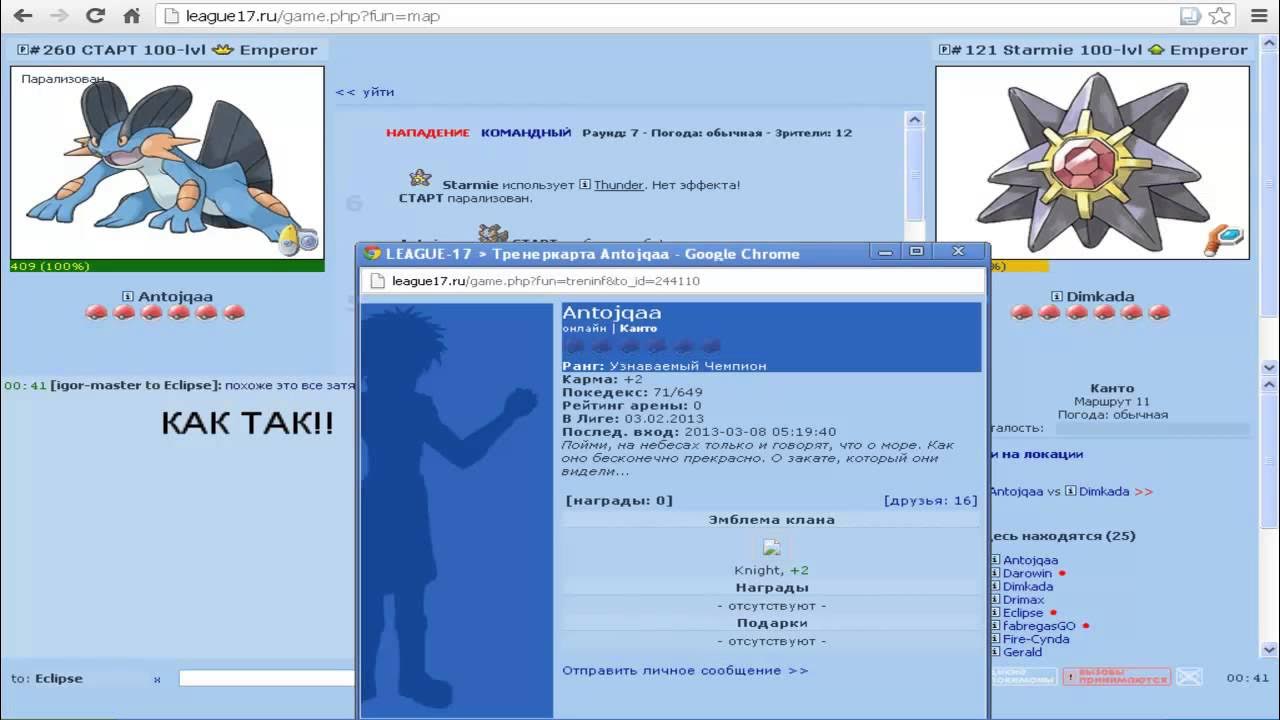The height and width of the screenshot is (720, 1280).
Task: Open the Thunder move link
Action: [619, 185]
